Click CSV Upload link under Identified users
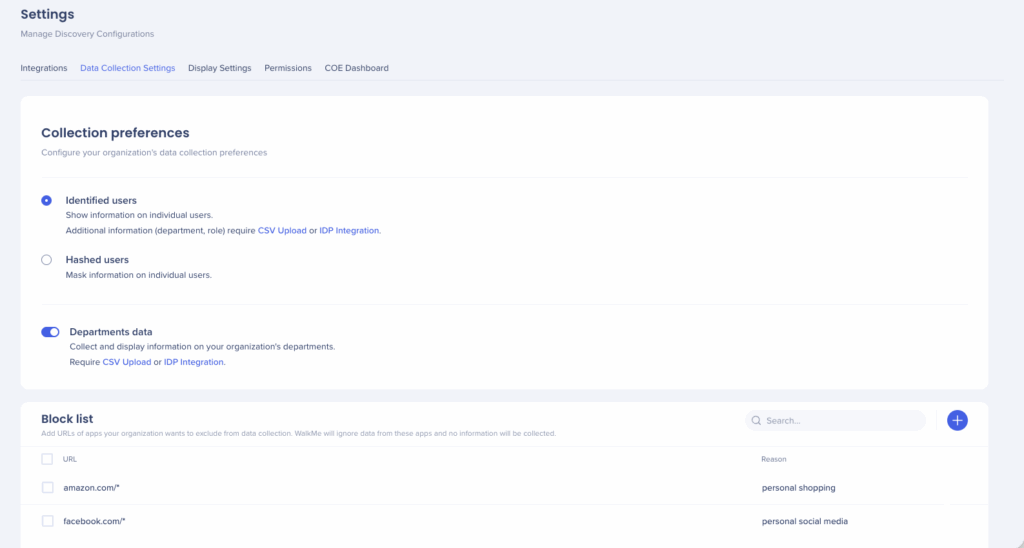1024x548 pixels. tap(282, 230)
